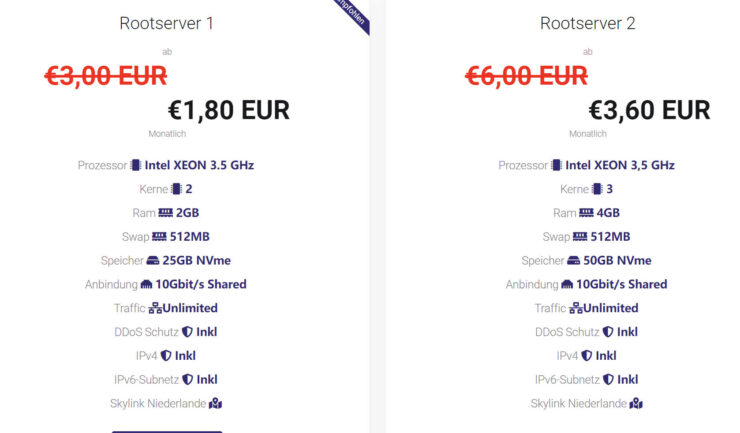Click the corner recommended ribbon on Rootserver 1

click(353, 14)
